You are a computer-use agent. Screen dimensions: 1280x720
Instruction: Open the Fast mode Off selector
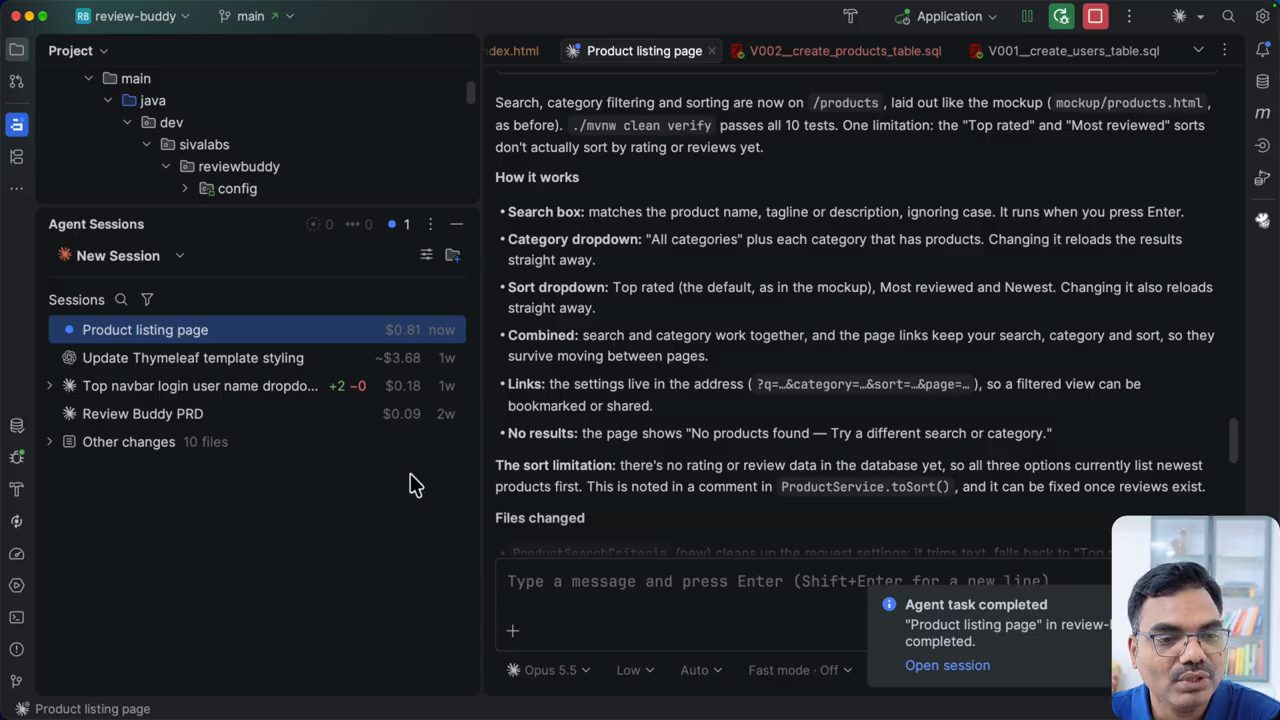pos(800,670)
